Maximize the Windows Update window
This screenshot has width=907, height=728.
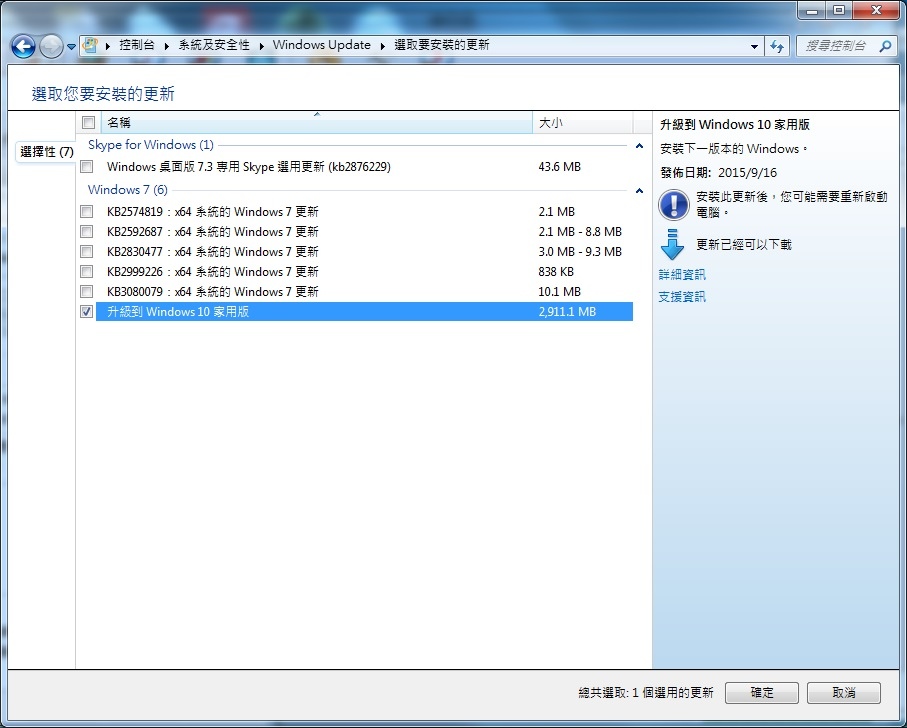tap(839, 10)
